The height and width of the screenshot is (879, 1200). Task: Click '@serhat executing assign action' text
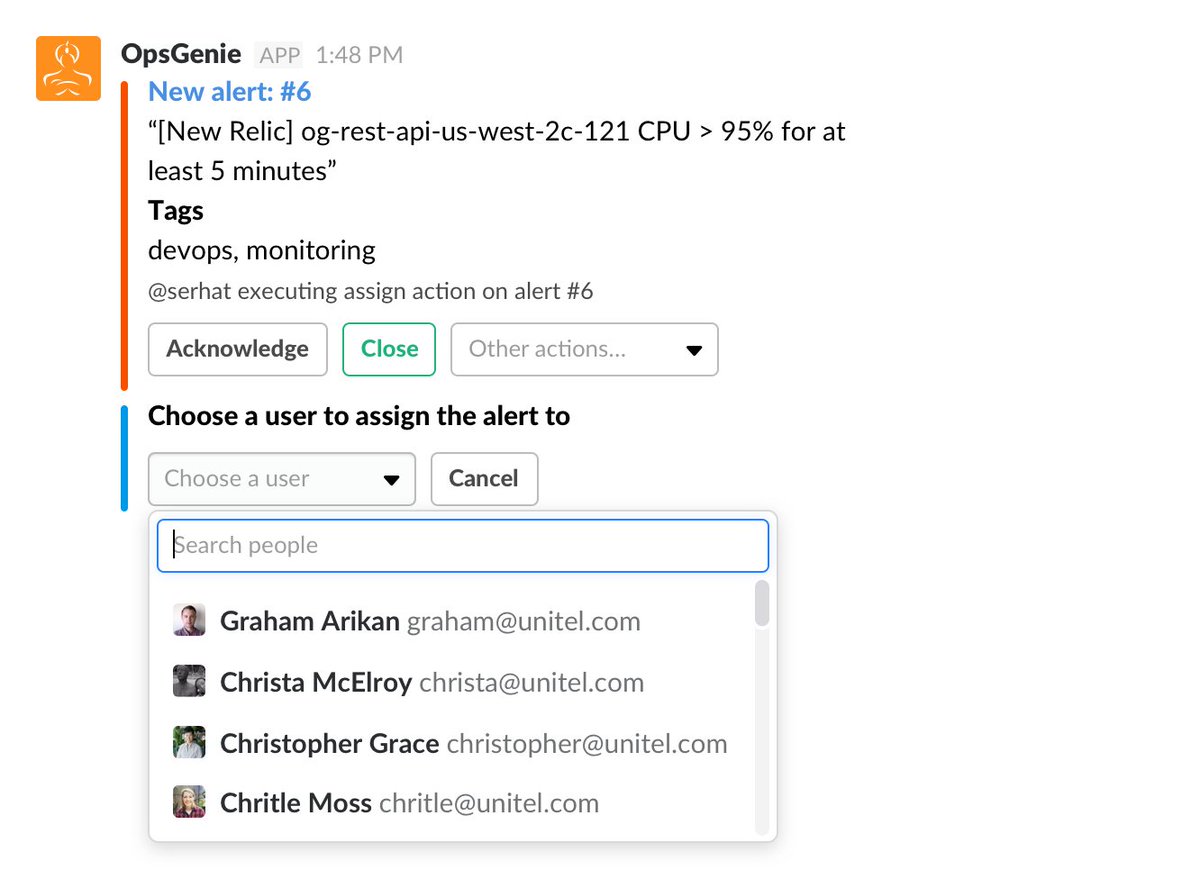coord(371,291)
